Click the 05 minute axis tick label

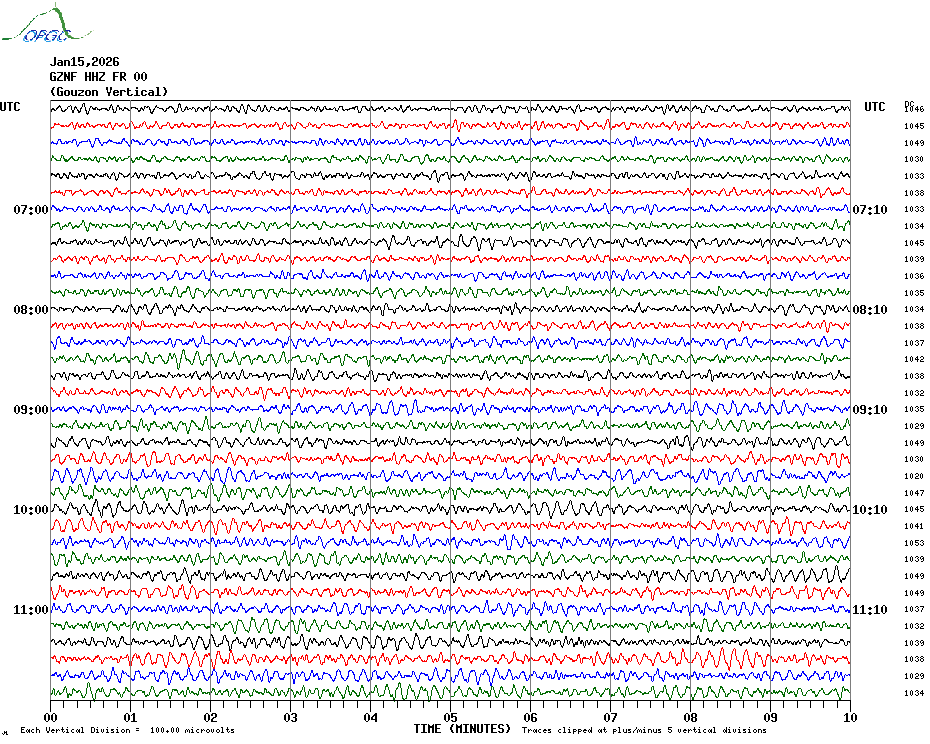pyautogui.click(x=451, y=717)
